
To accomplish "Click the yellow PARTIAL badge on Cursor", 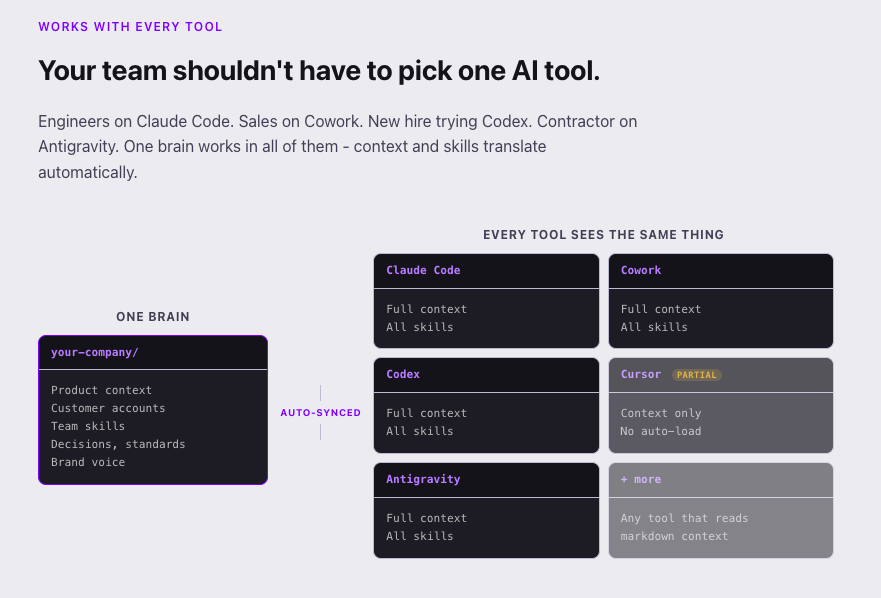I will (697, 375).
